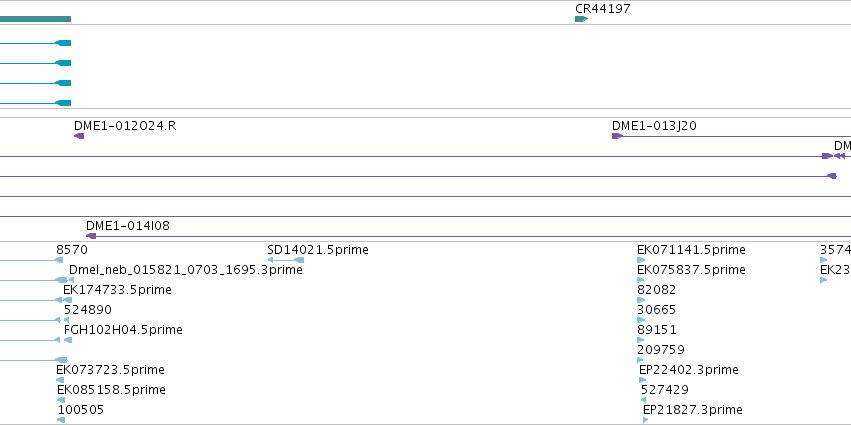This screenshot has width=851, height=425.
Task: Click the 8570 feature label
Action: [72, 250]
